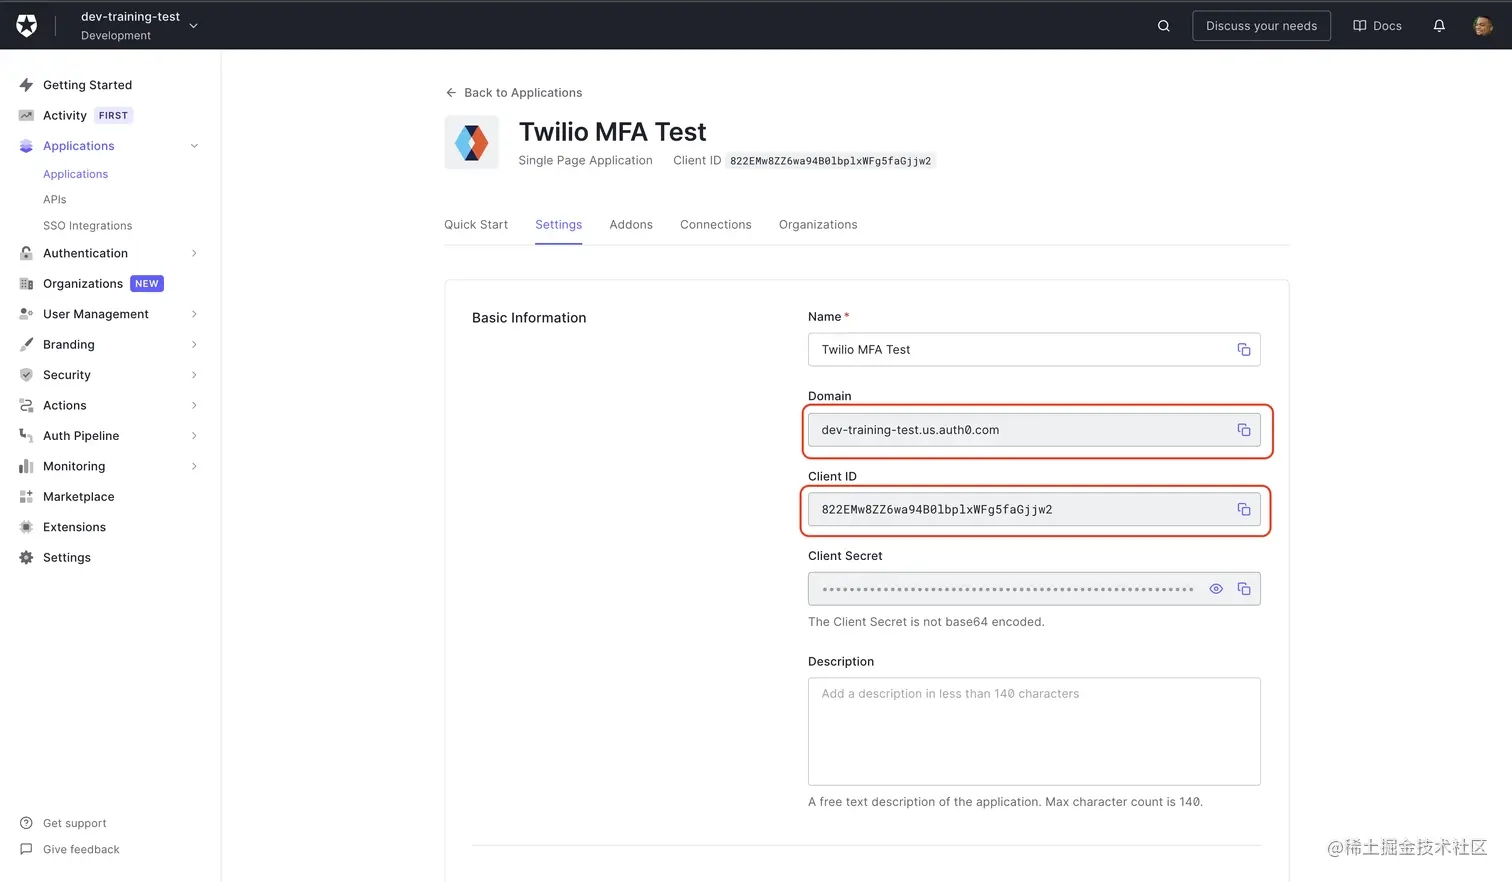Open the Marketplace section

click(x=79, y=496)
